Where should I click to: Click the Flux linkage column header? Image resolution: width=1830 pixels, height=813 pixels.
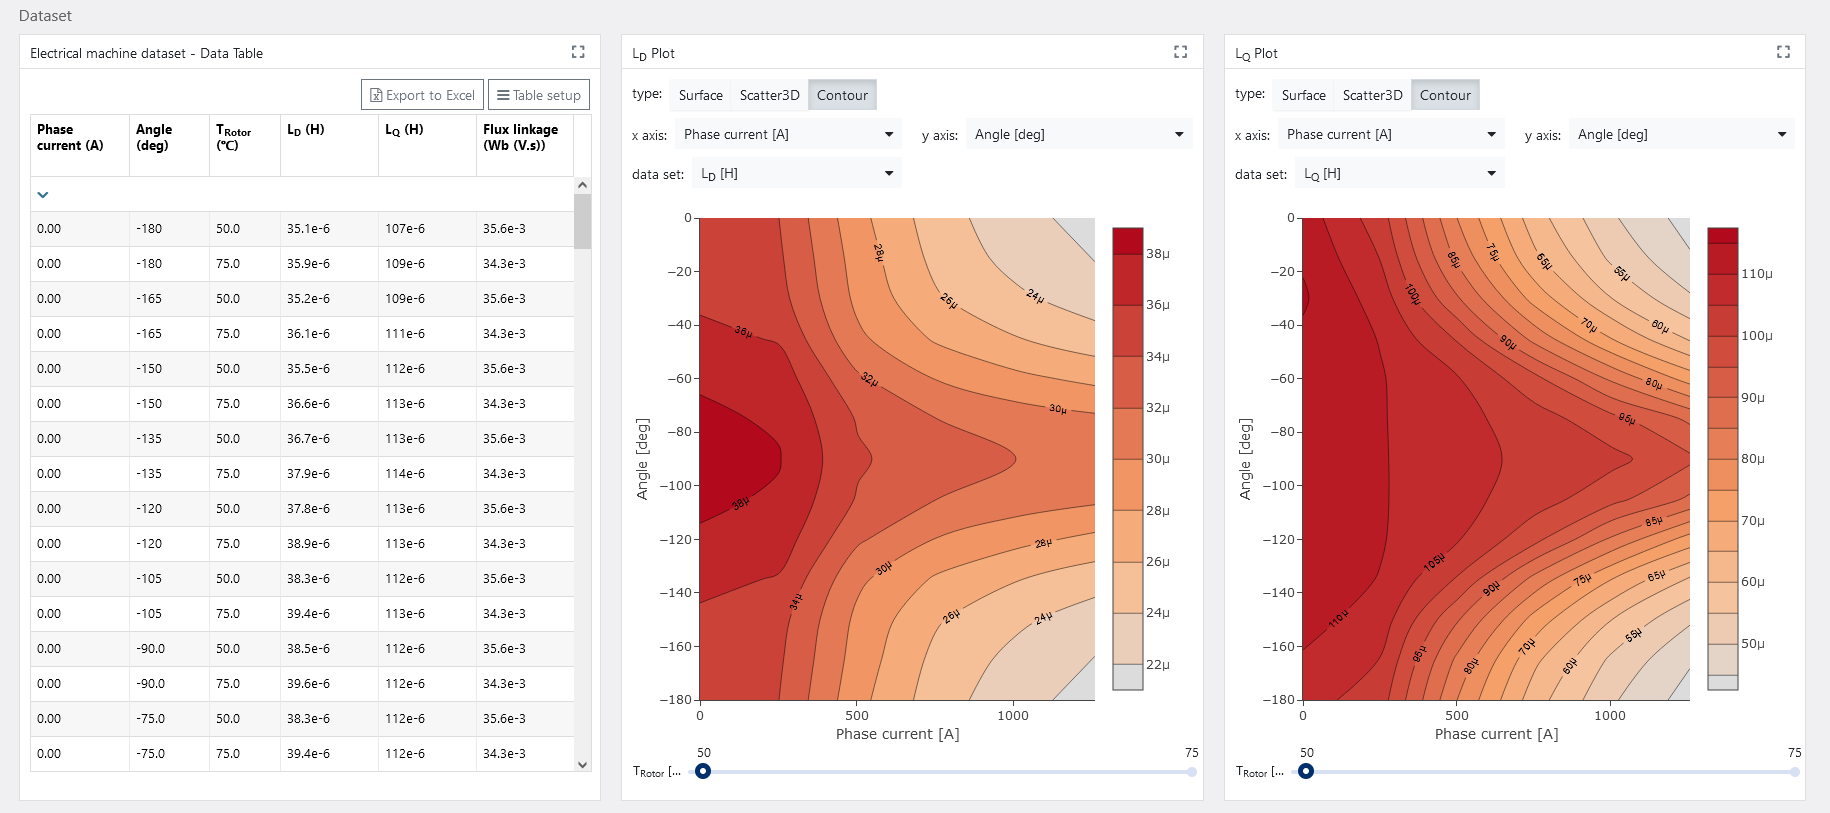coord(522,137)
